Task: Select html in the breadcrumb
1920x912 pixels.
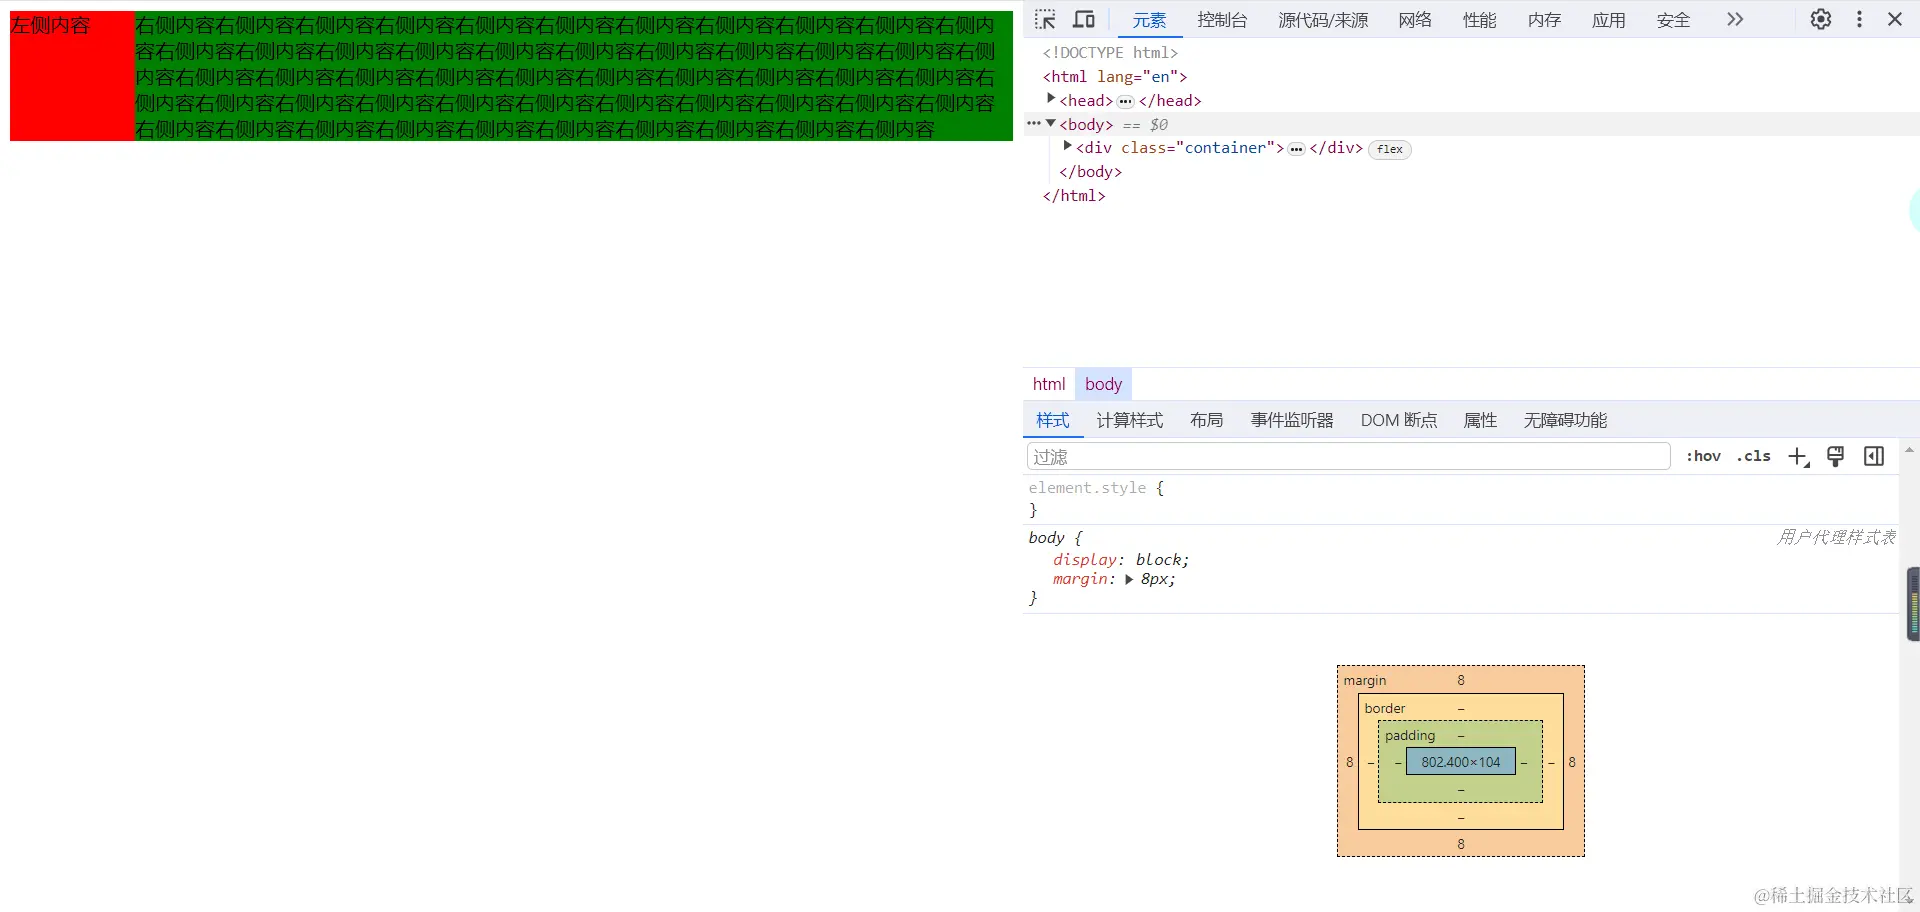Action: (1049, 384)
